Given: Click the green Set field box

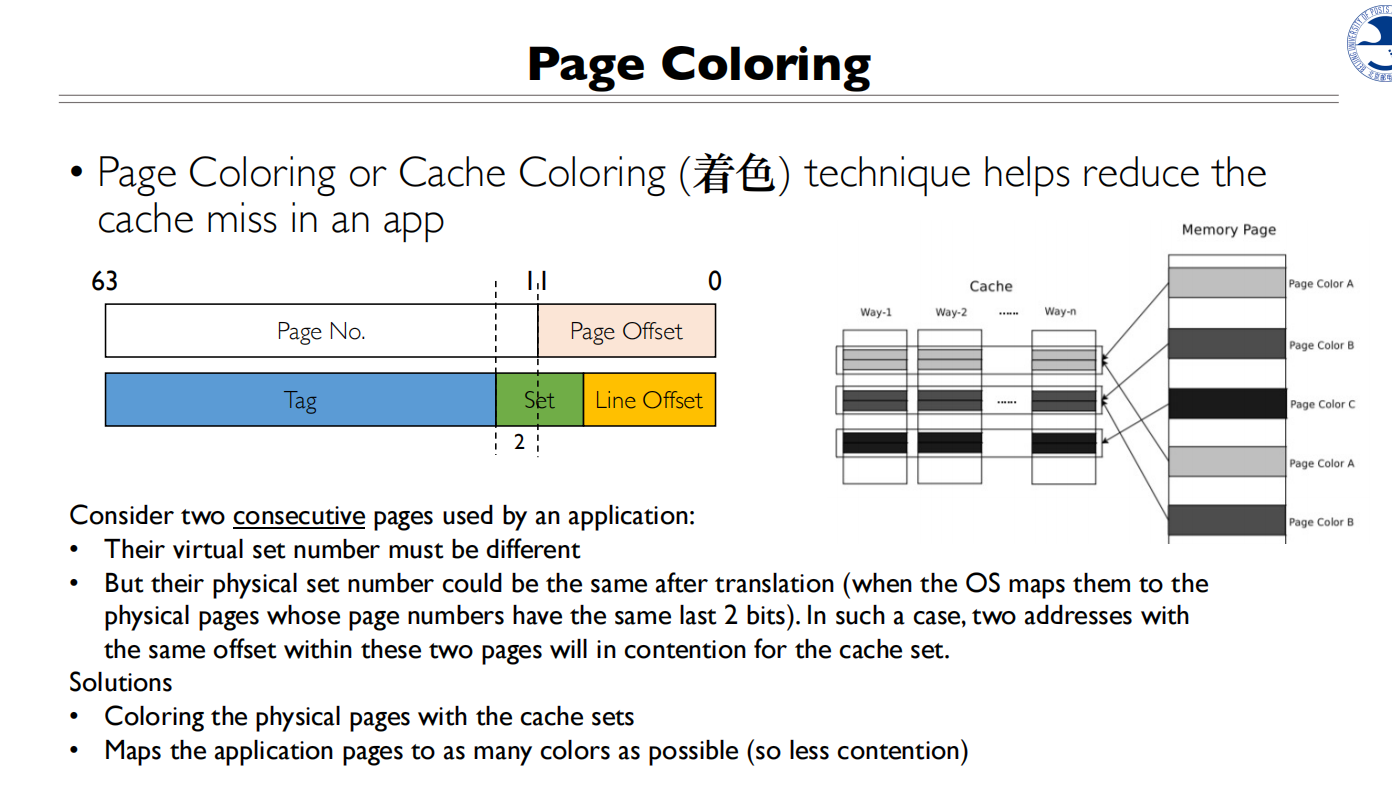Looking at the screenshot, I should [x=539, y=400].
